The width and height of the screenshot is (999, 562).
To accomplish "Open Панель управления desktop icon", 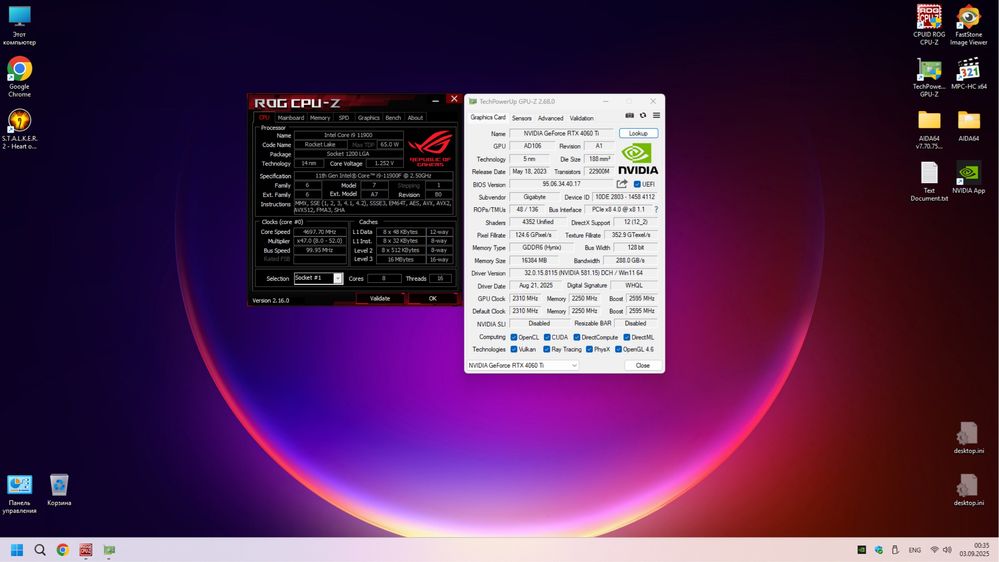I will (x=19, y=494).
